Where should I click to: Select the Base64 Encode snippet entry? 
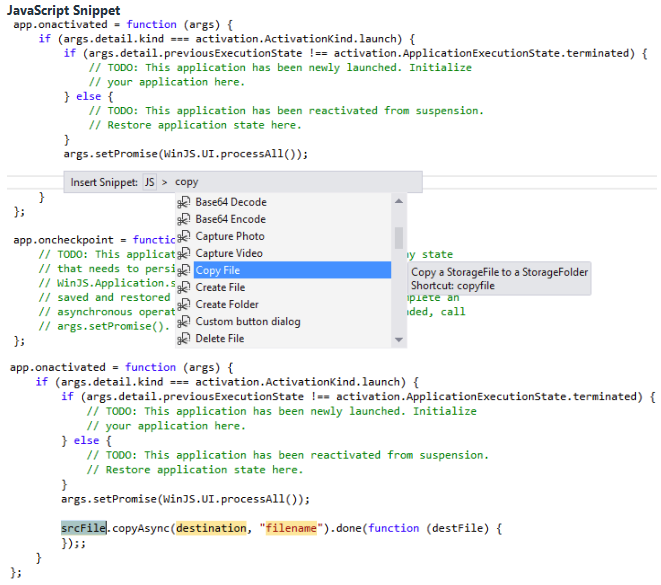pyautogui.click(x=230, y=219)
